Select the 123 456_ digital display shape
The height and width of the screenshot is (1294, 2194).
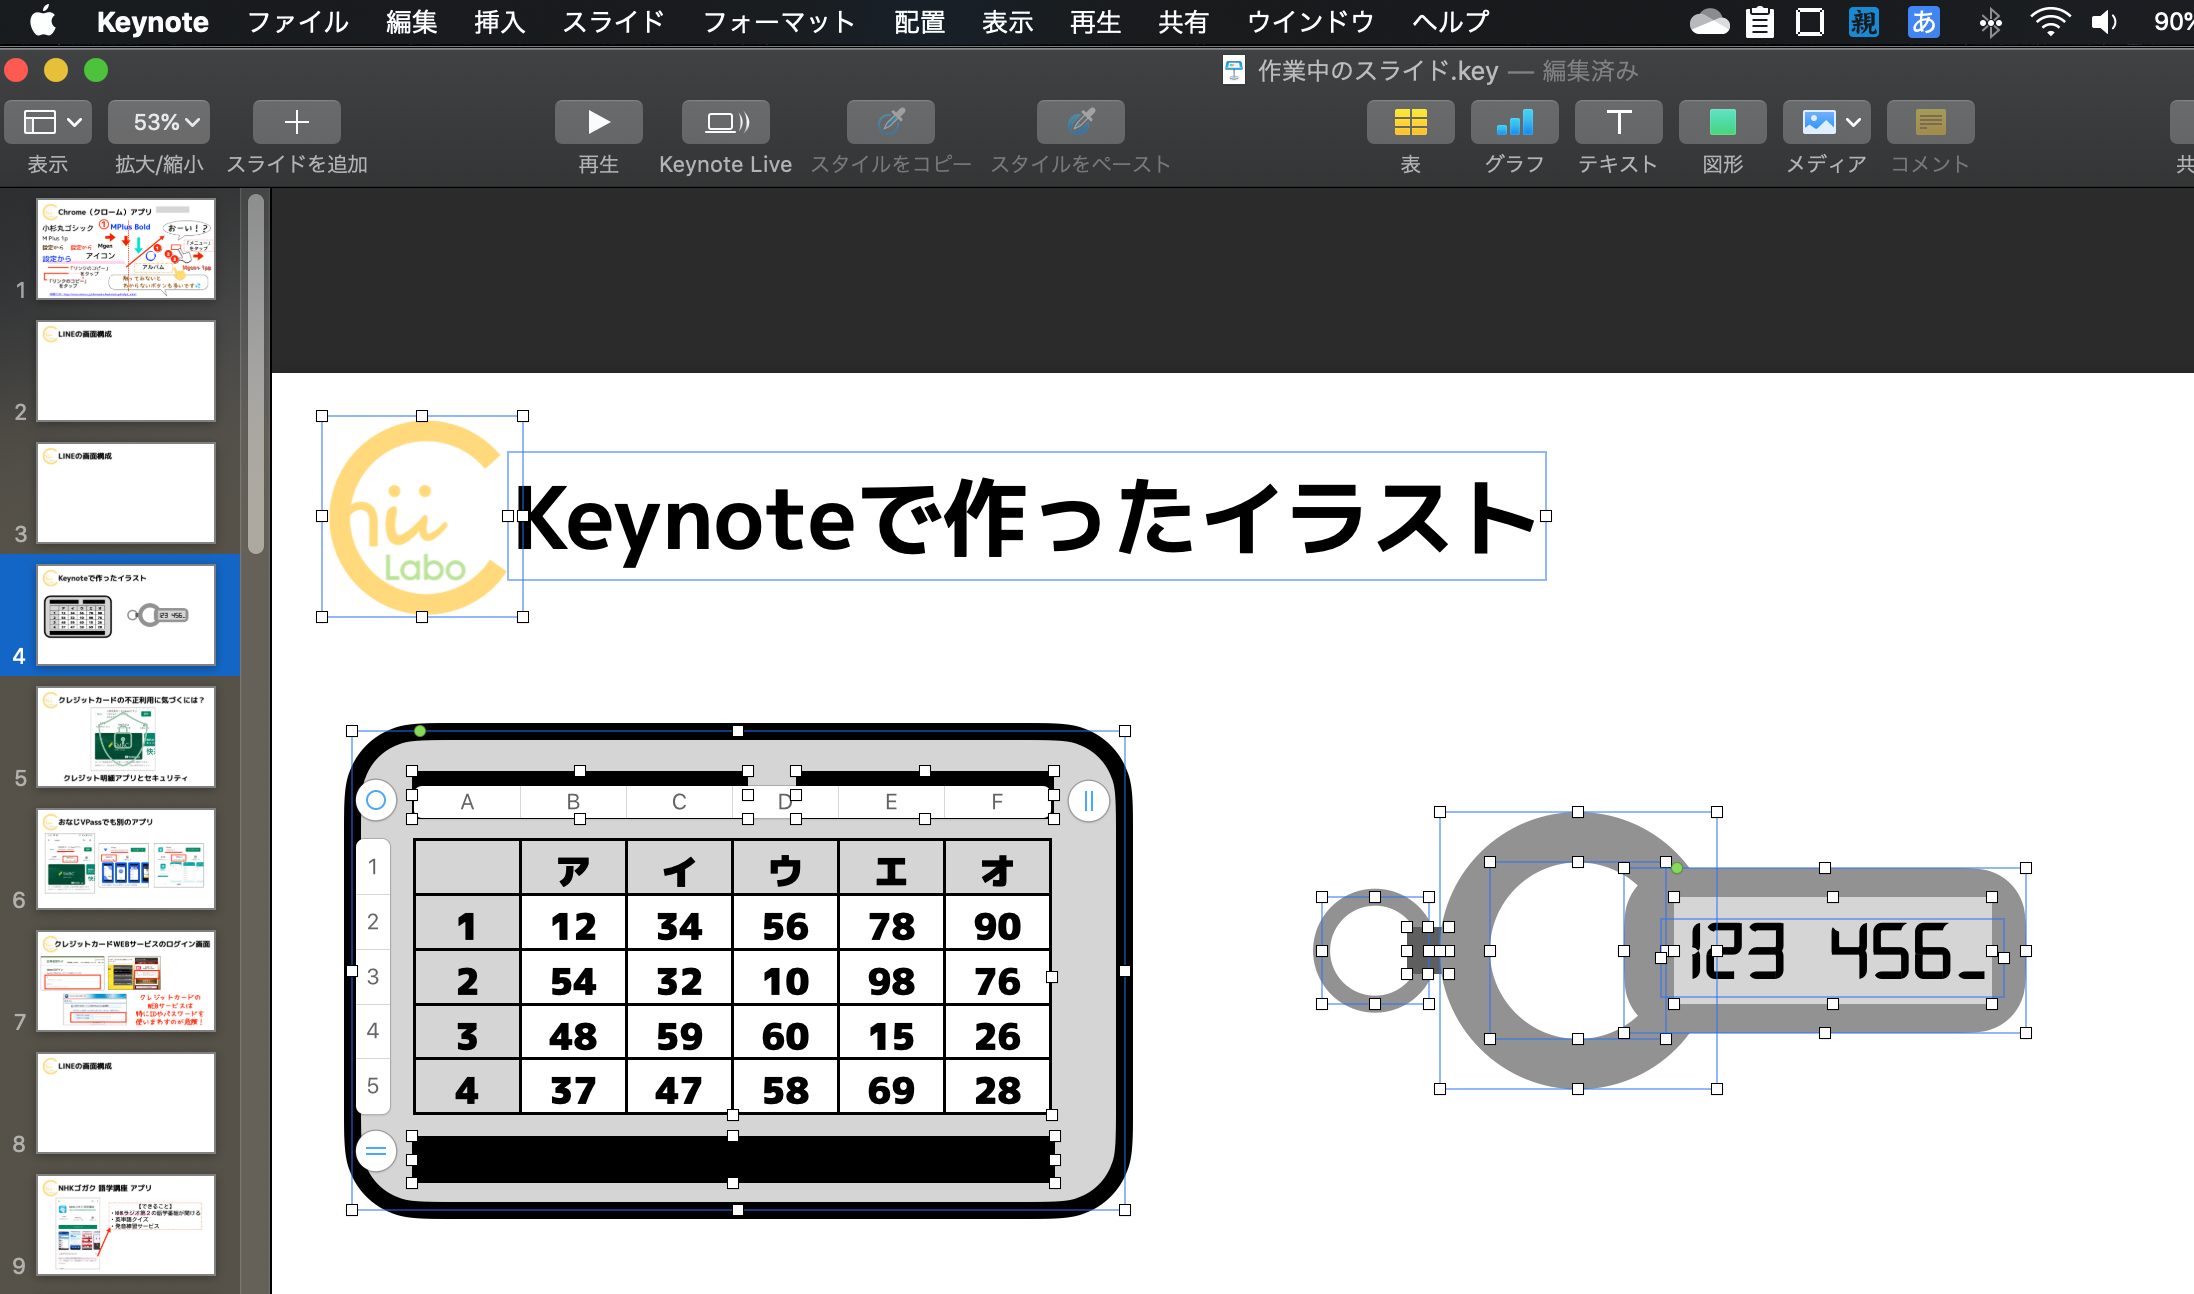click(1833, 950)
